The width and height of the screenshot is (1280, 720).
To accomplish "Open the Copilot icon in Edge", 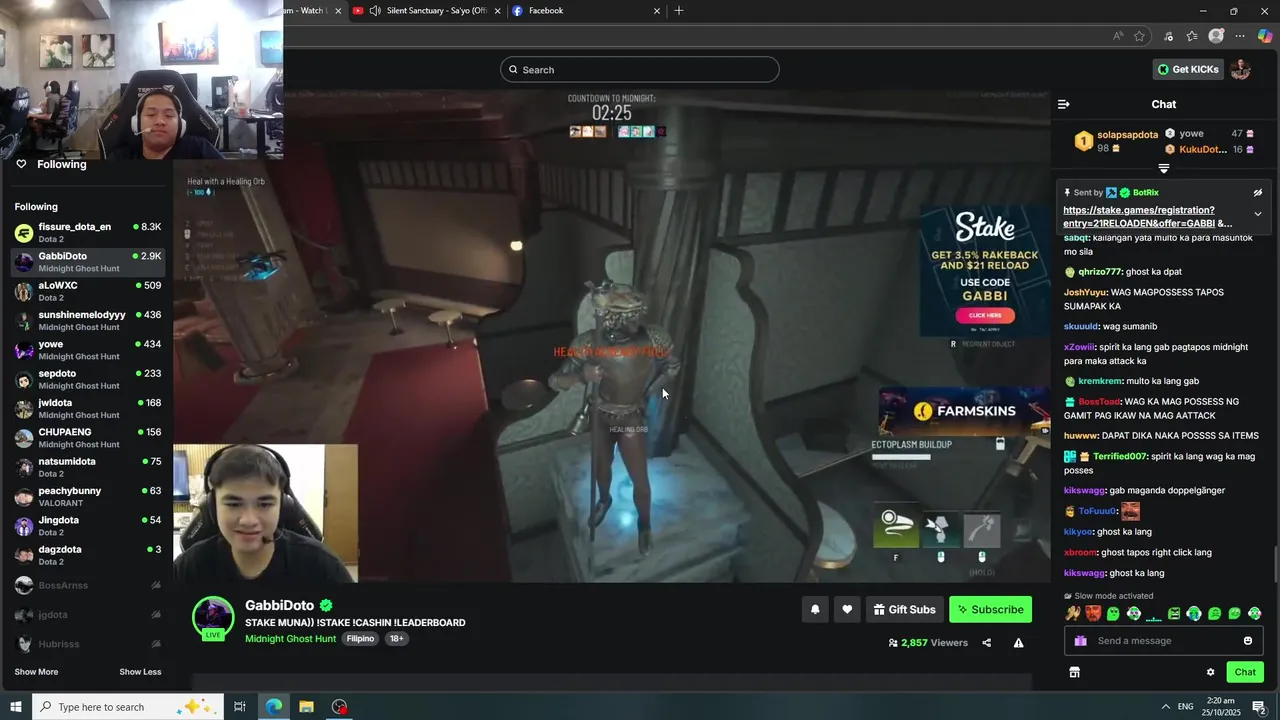I will pos(1265,36).
